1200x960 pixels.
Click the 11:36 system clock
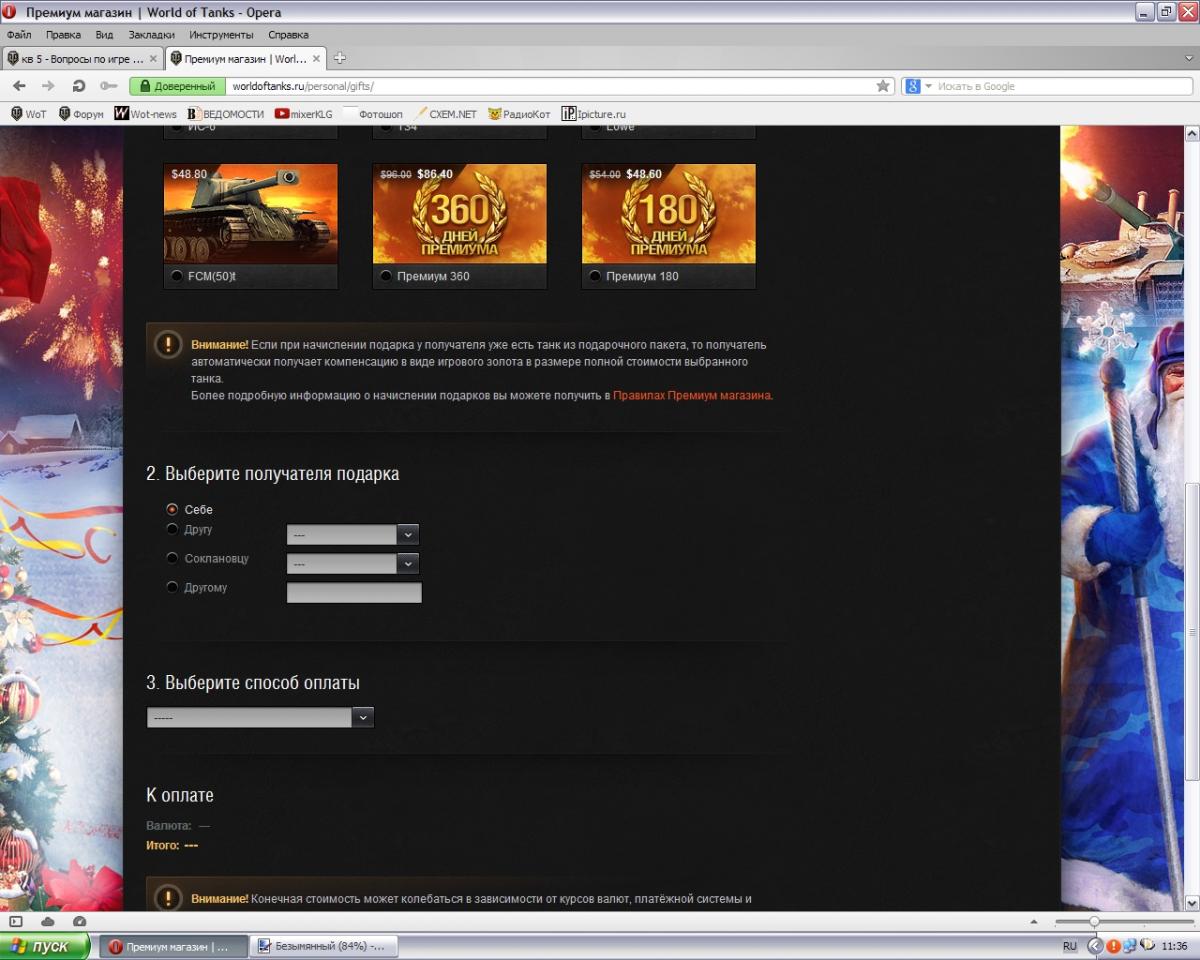[1176, 946]
